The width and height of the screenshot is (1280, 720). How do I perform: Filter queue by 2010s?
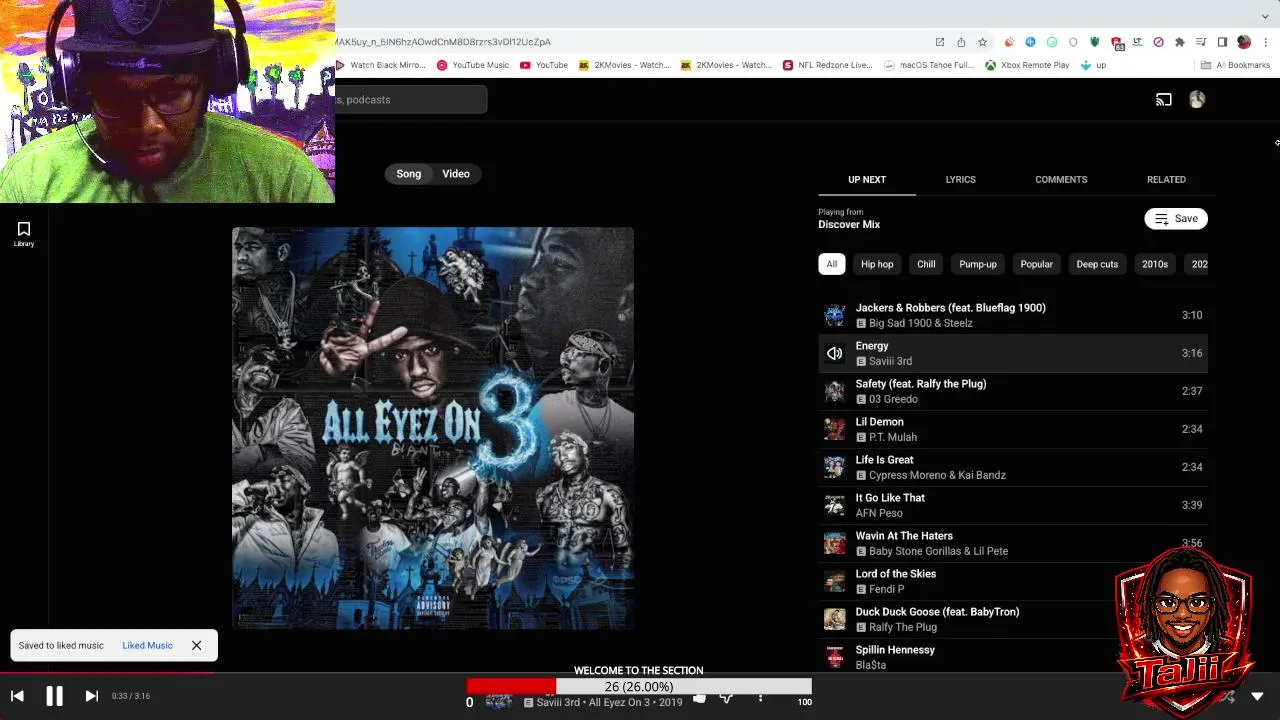click(x=1155, y=264)
